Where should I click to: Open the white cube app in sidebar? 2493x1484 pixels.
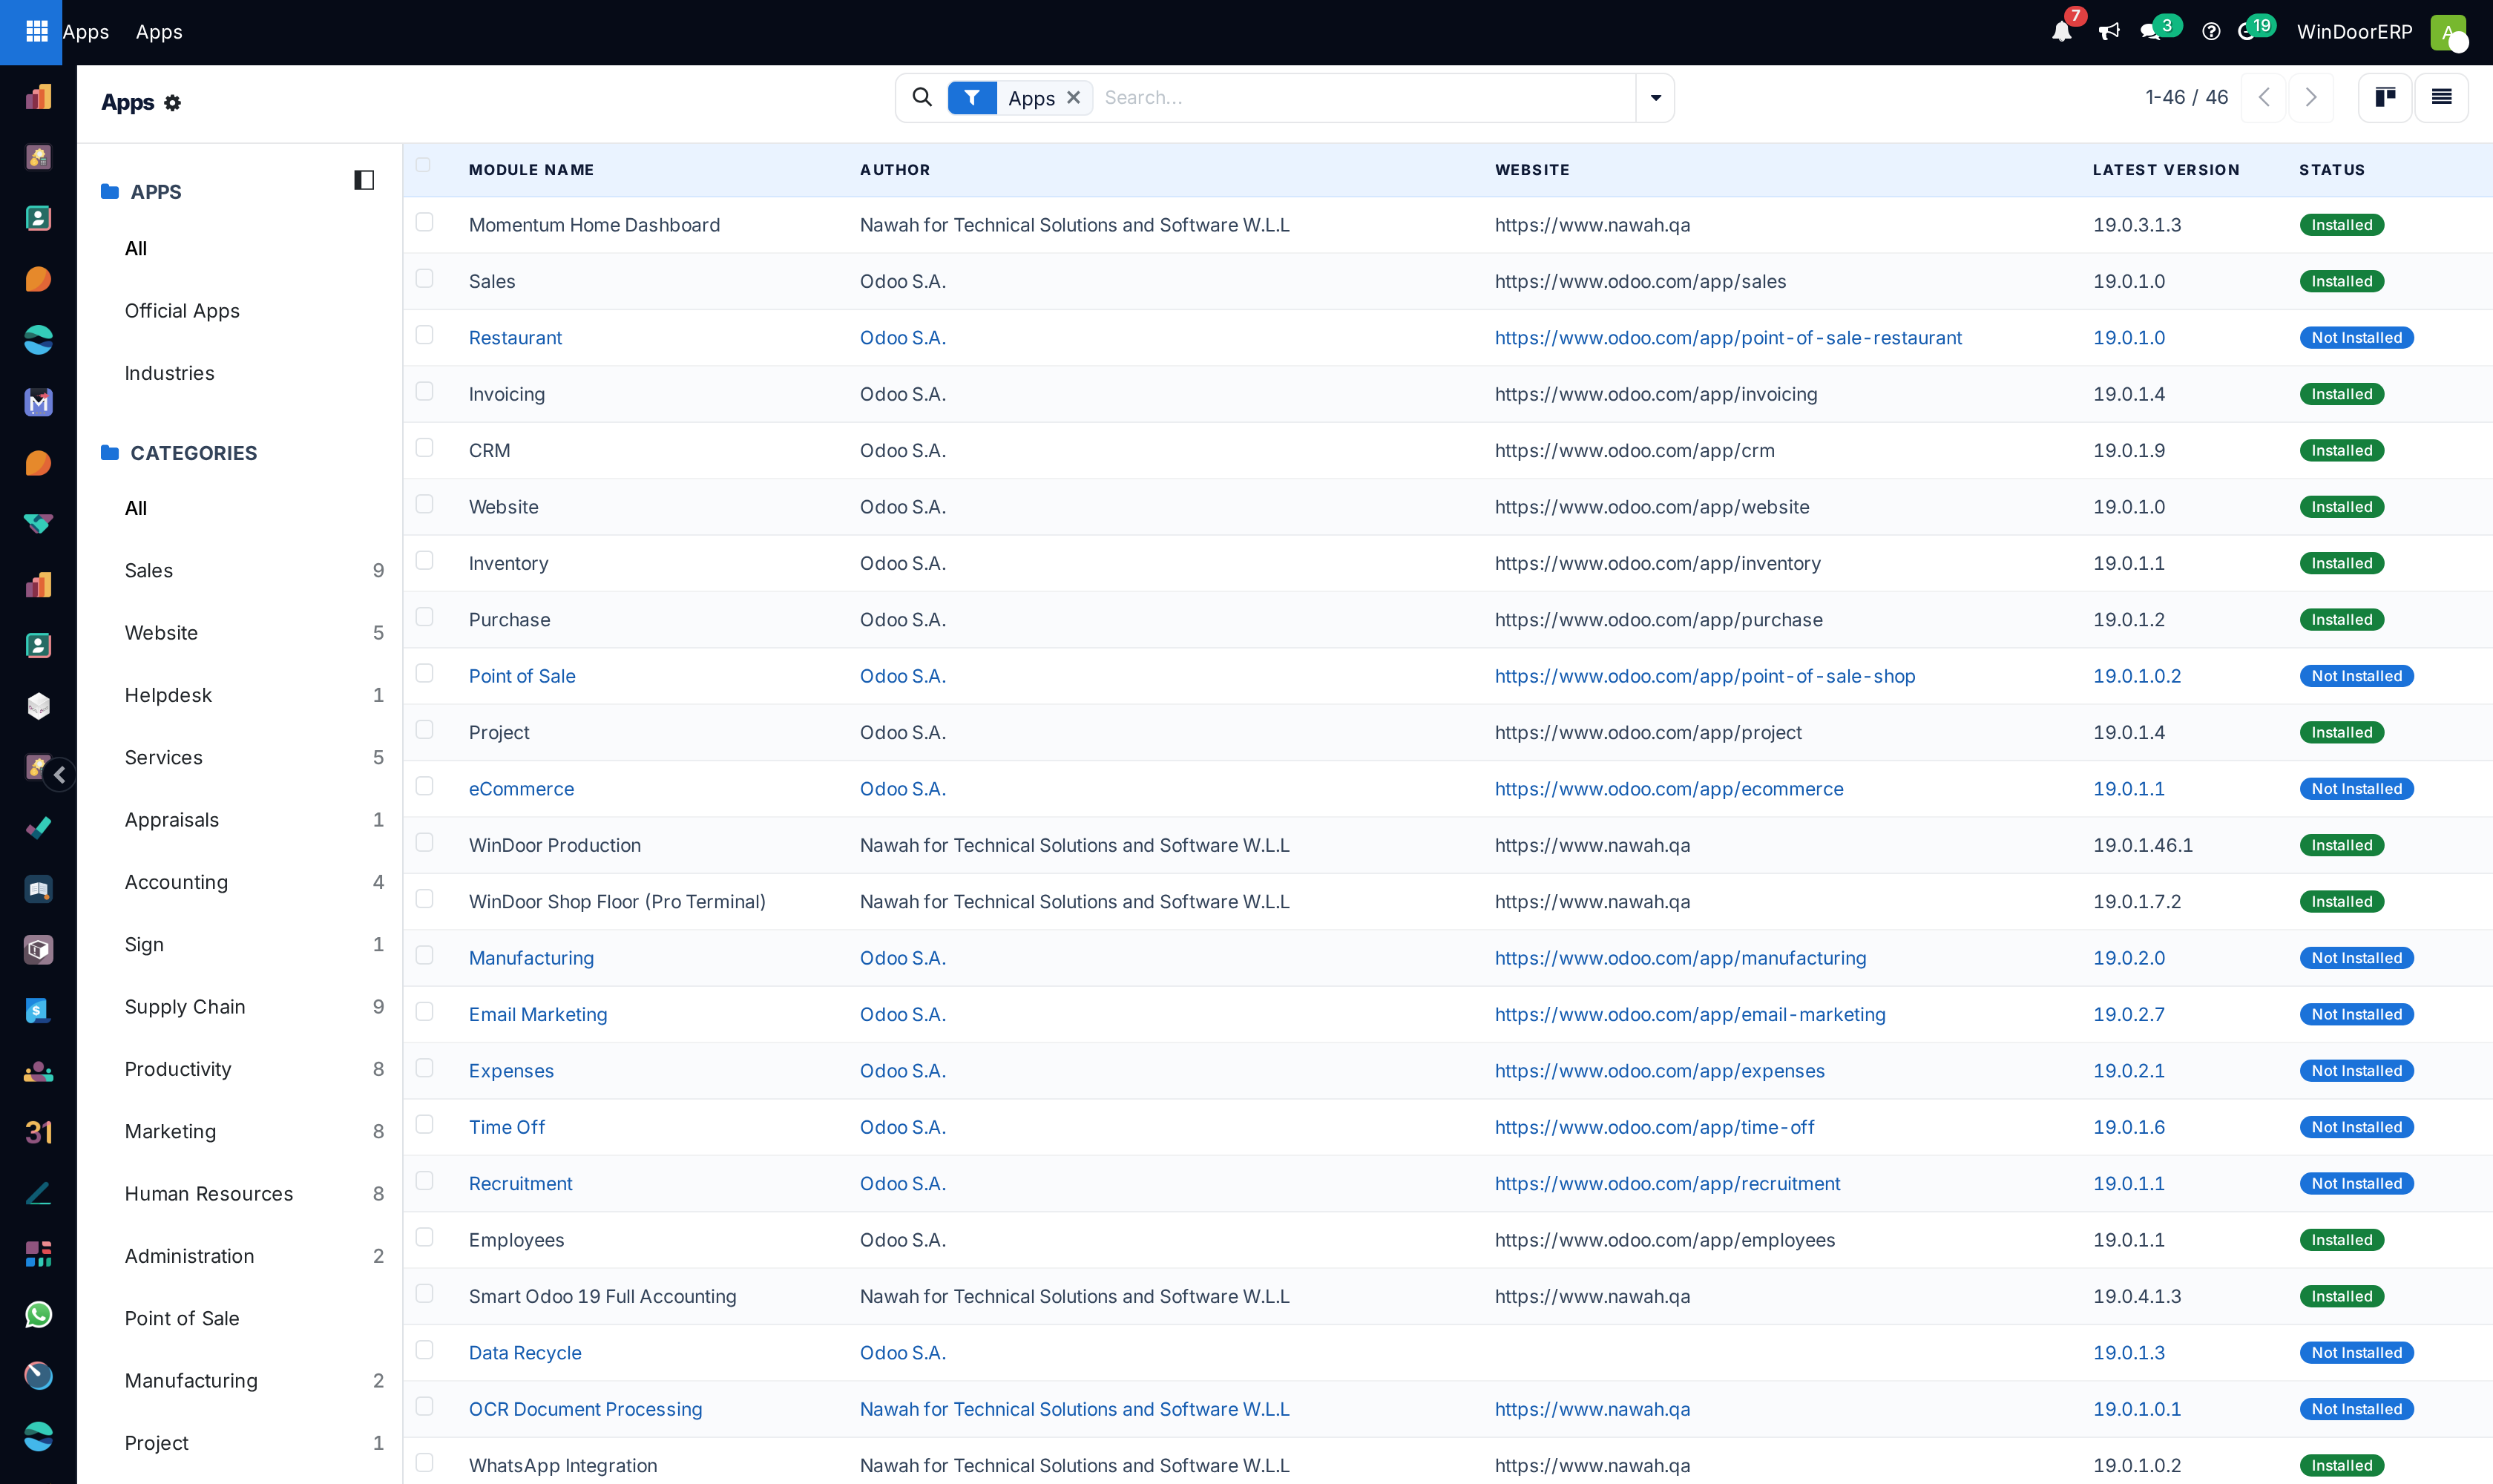[x=38, y=706]
